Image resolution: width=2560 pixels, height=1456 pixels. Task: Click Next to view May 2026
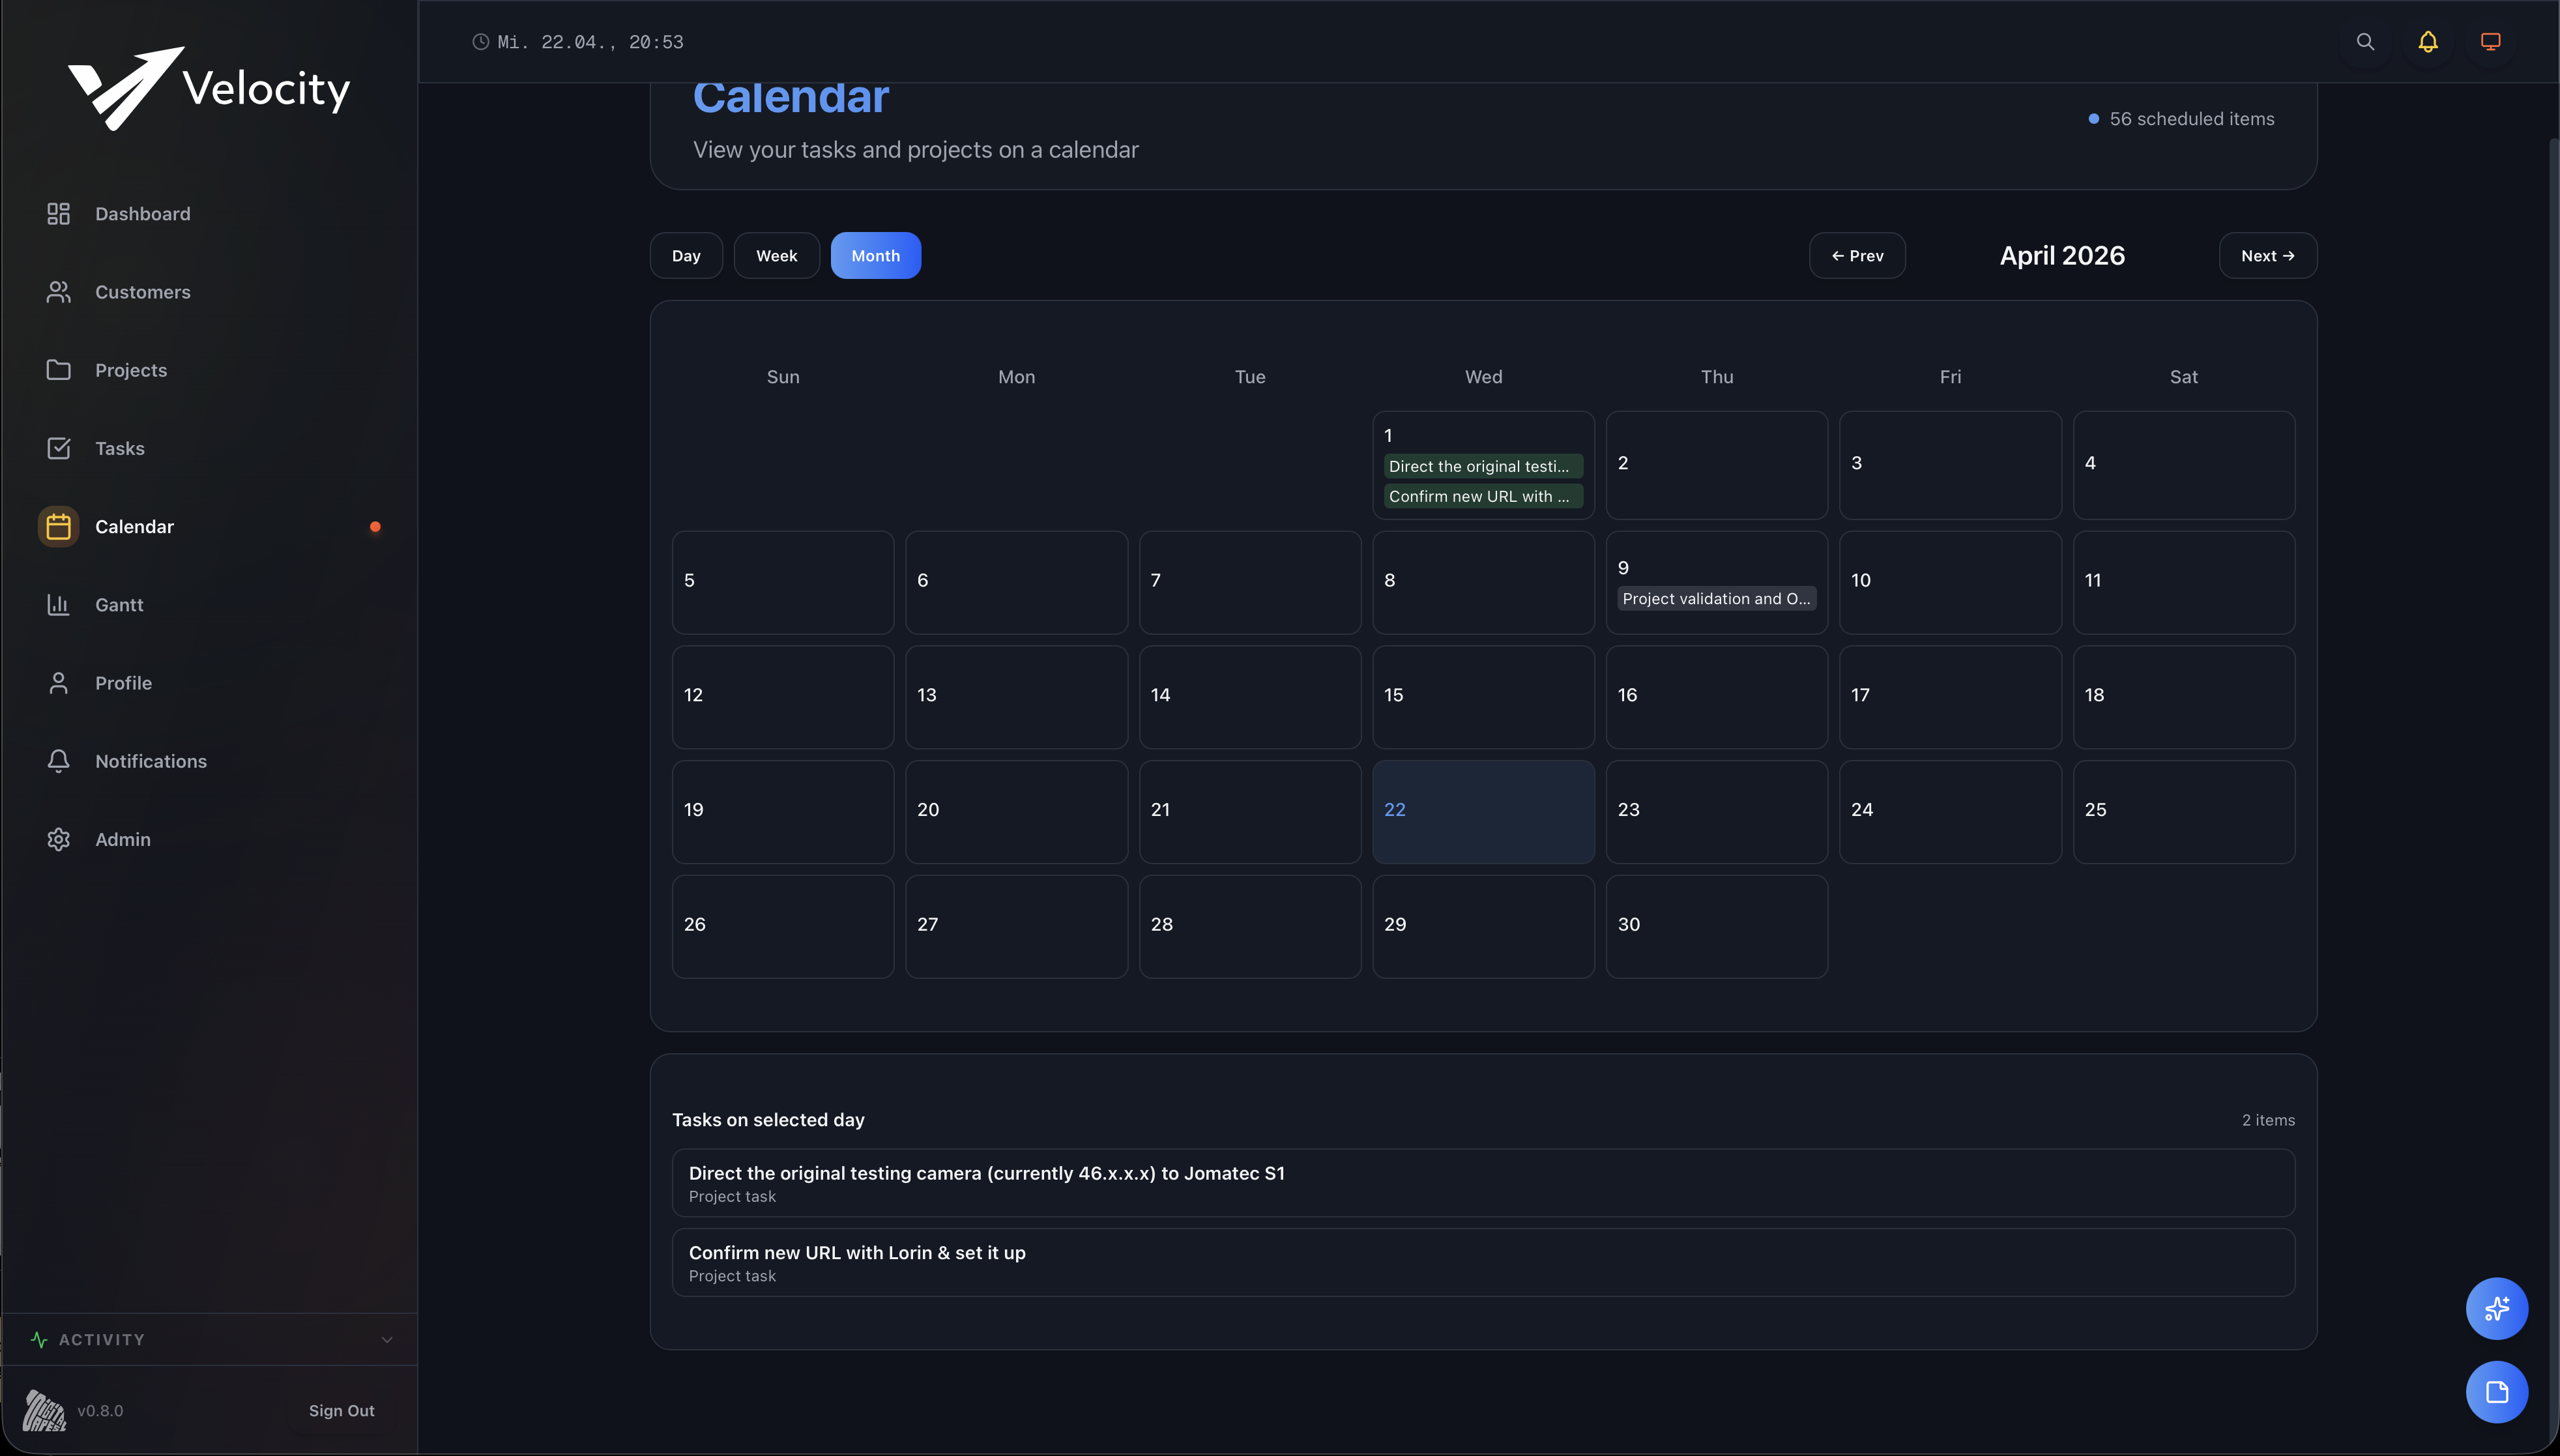click(x=2266, y=255)
